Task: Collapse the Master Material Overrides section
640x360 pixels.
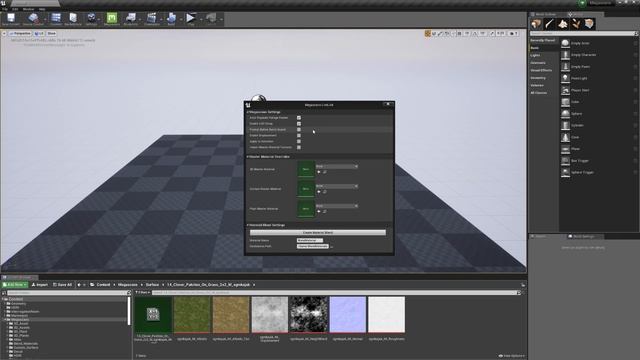Action: (x=248, y=156)
